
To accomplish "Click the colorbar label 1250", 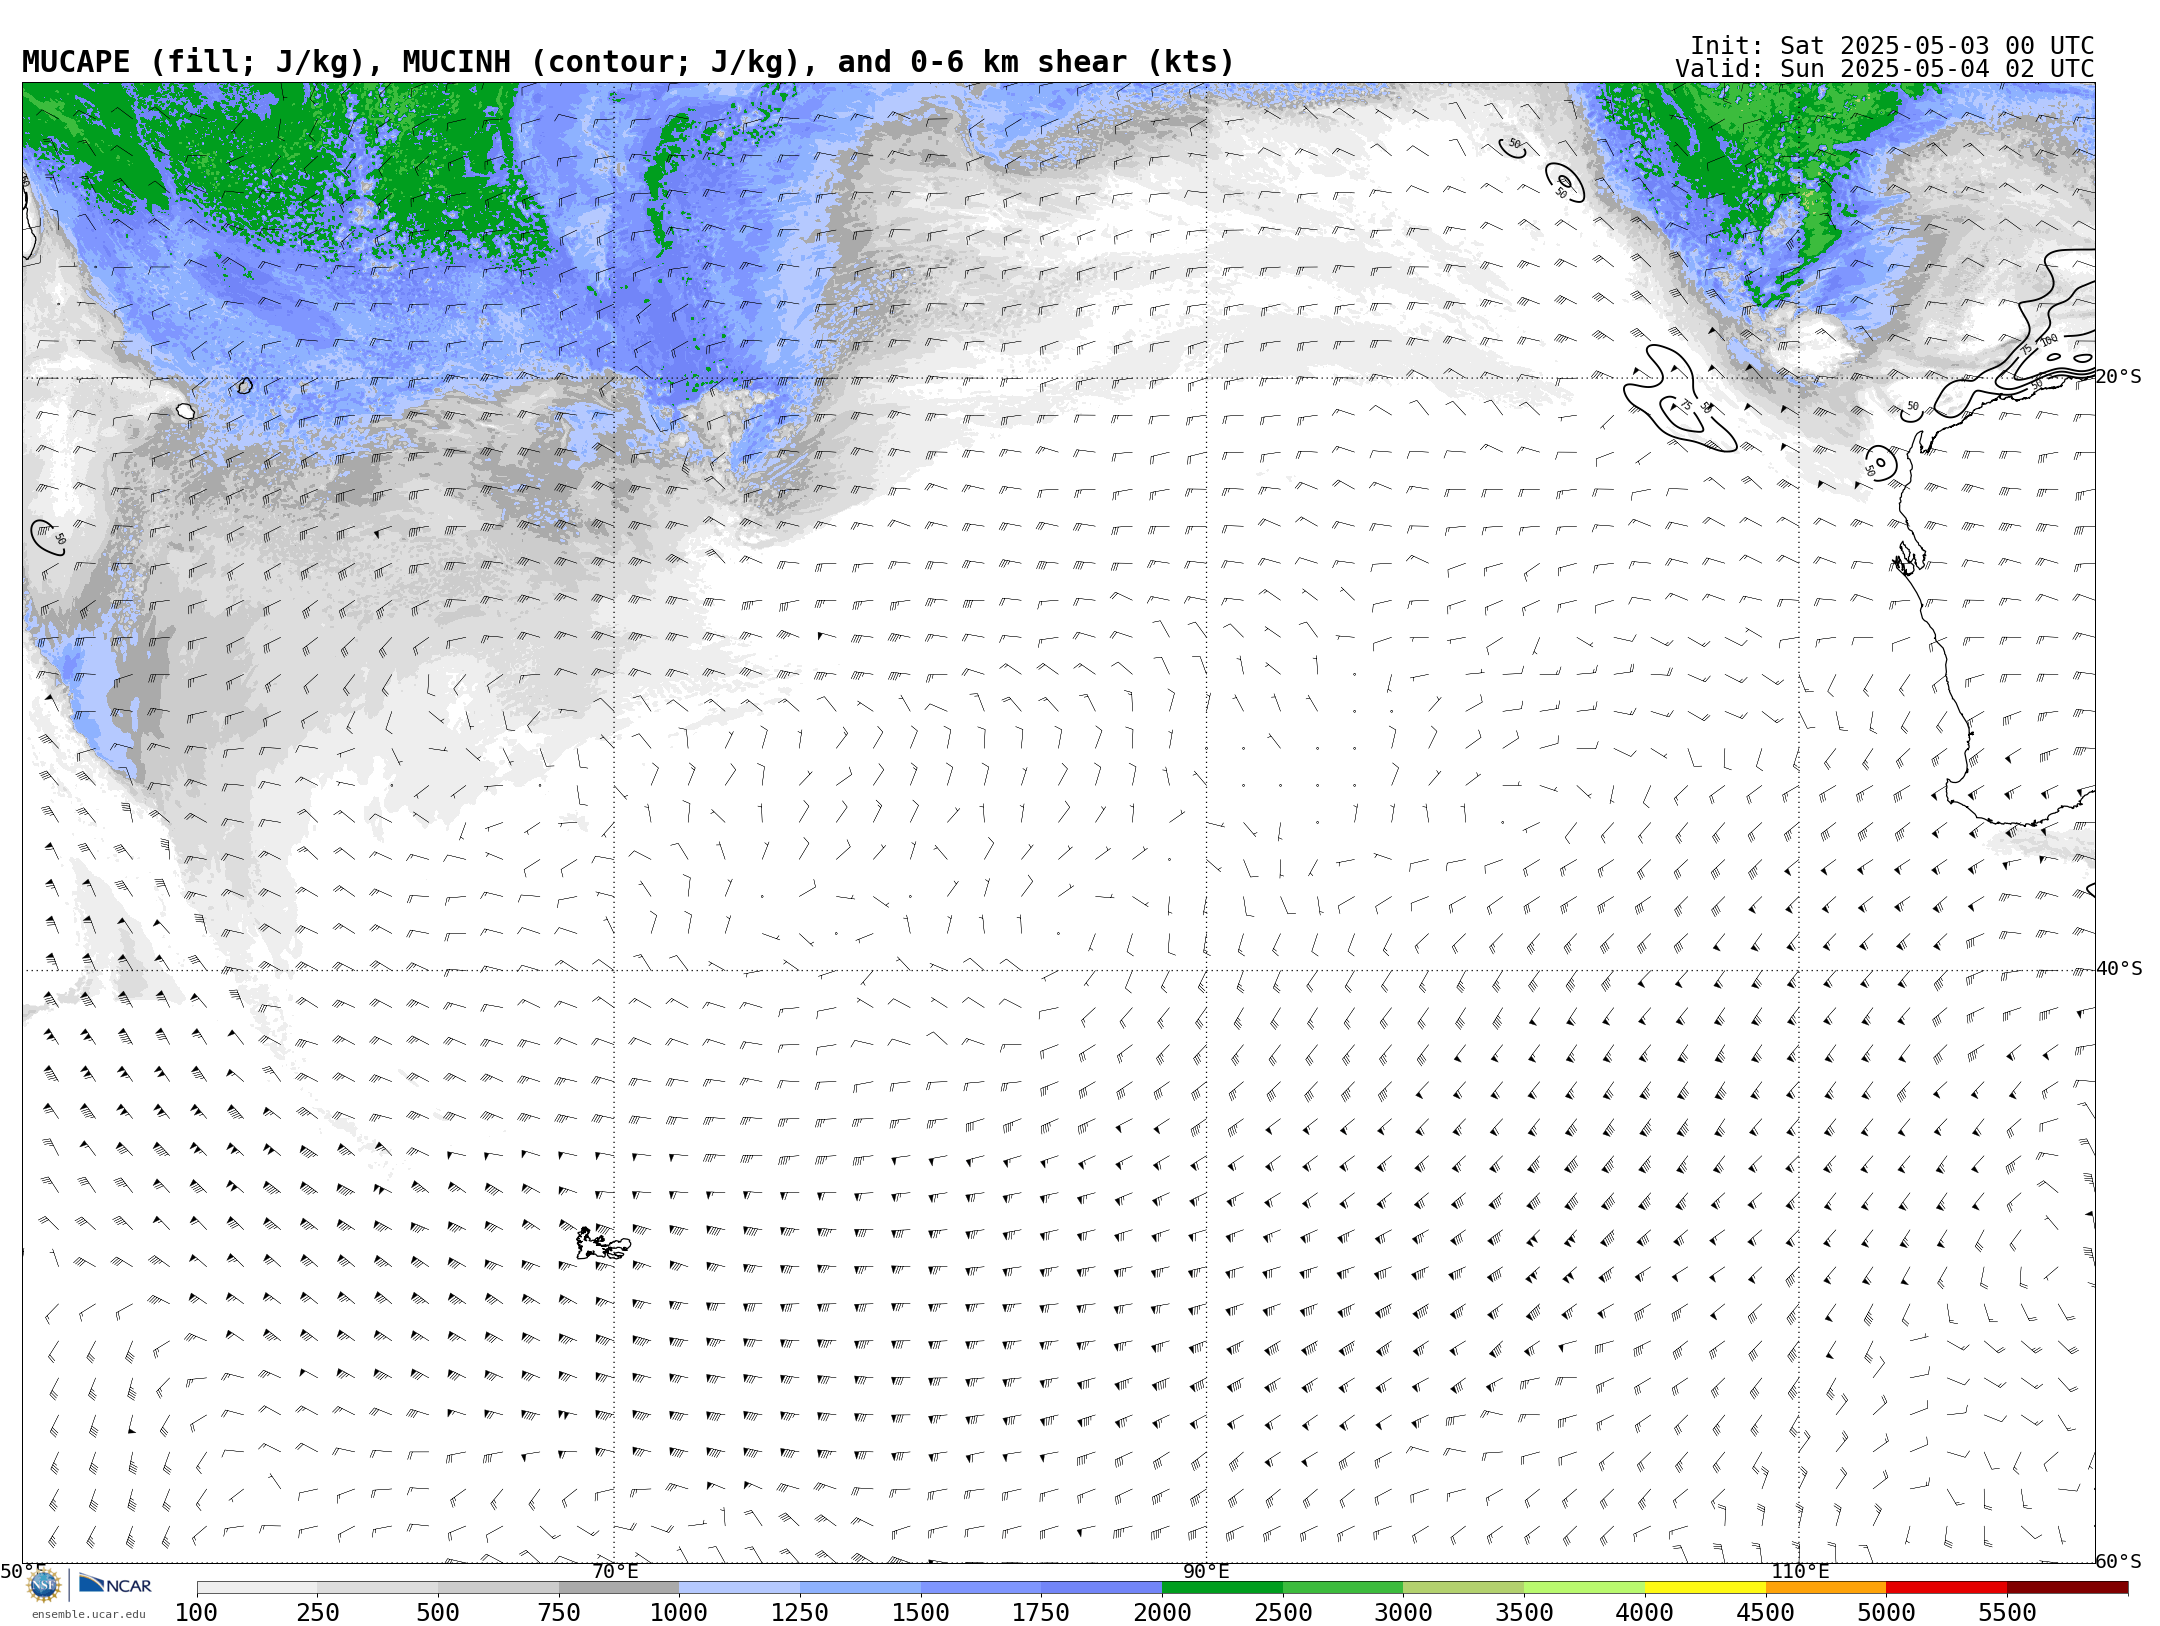I will [x=800, y=1613].
